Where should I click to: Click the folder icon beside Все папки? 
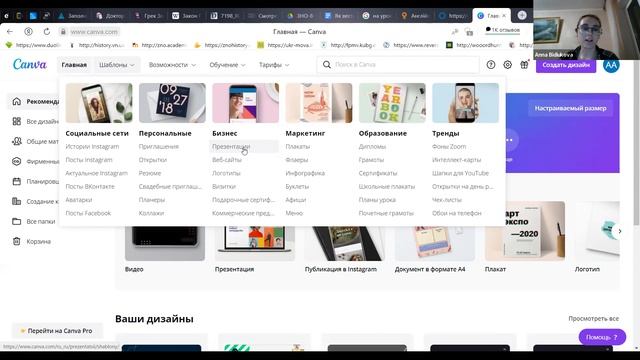(x=16, y=221)
